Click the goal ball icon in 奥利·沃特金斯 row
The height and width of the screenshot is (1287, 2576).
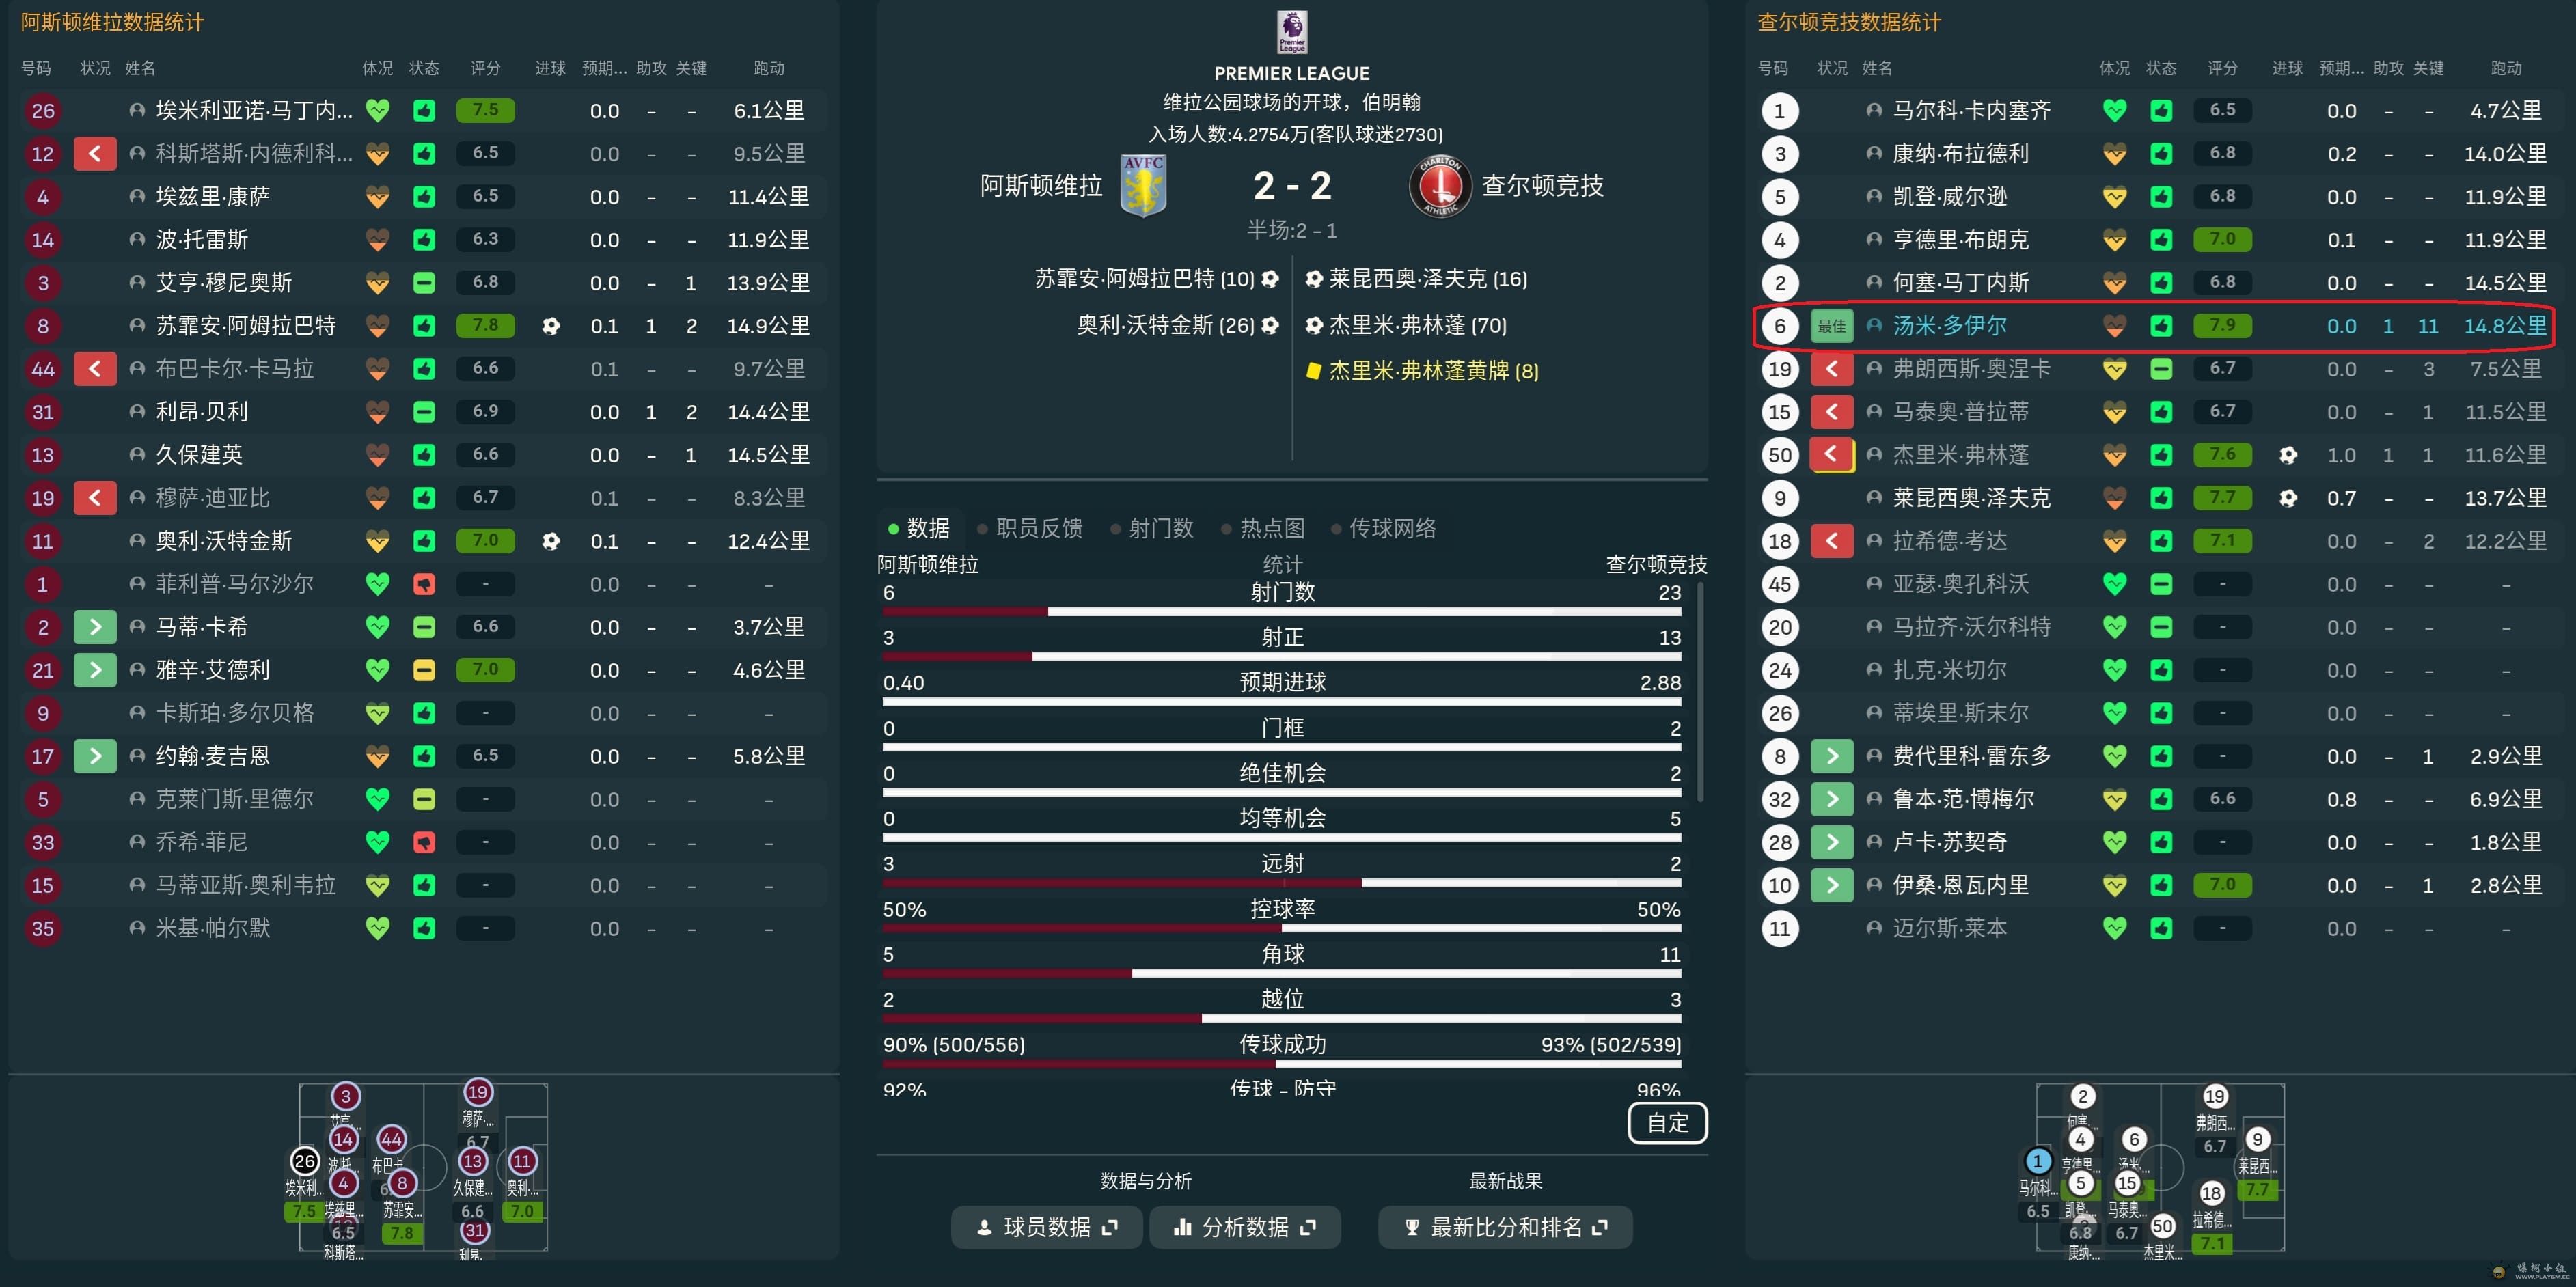point(551,541)
